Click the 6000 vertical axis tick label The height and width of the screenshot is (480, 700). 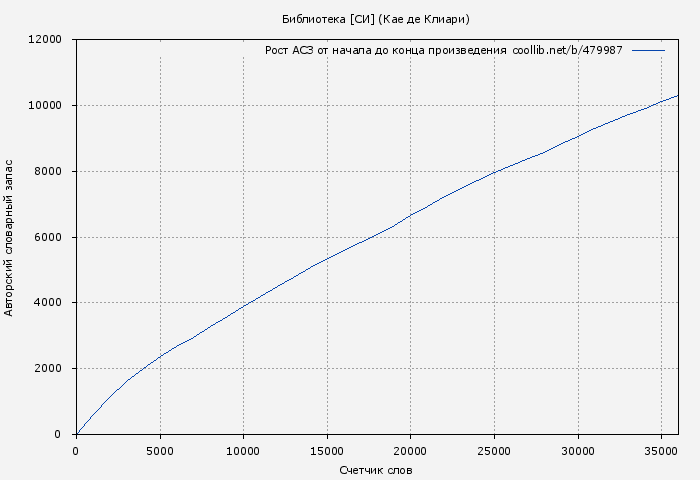coord(48,238)
